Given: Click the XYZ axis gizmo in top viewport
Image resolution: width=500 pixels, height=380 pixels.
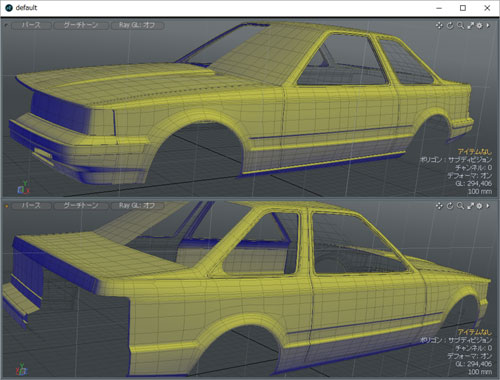Looking at the screenshot, I should (x=23, y=188).
